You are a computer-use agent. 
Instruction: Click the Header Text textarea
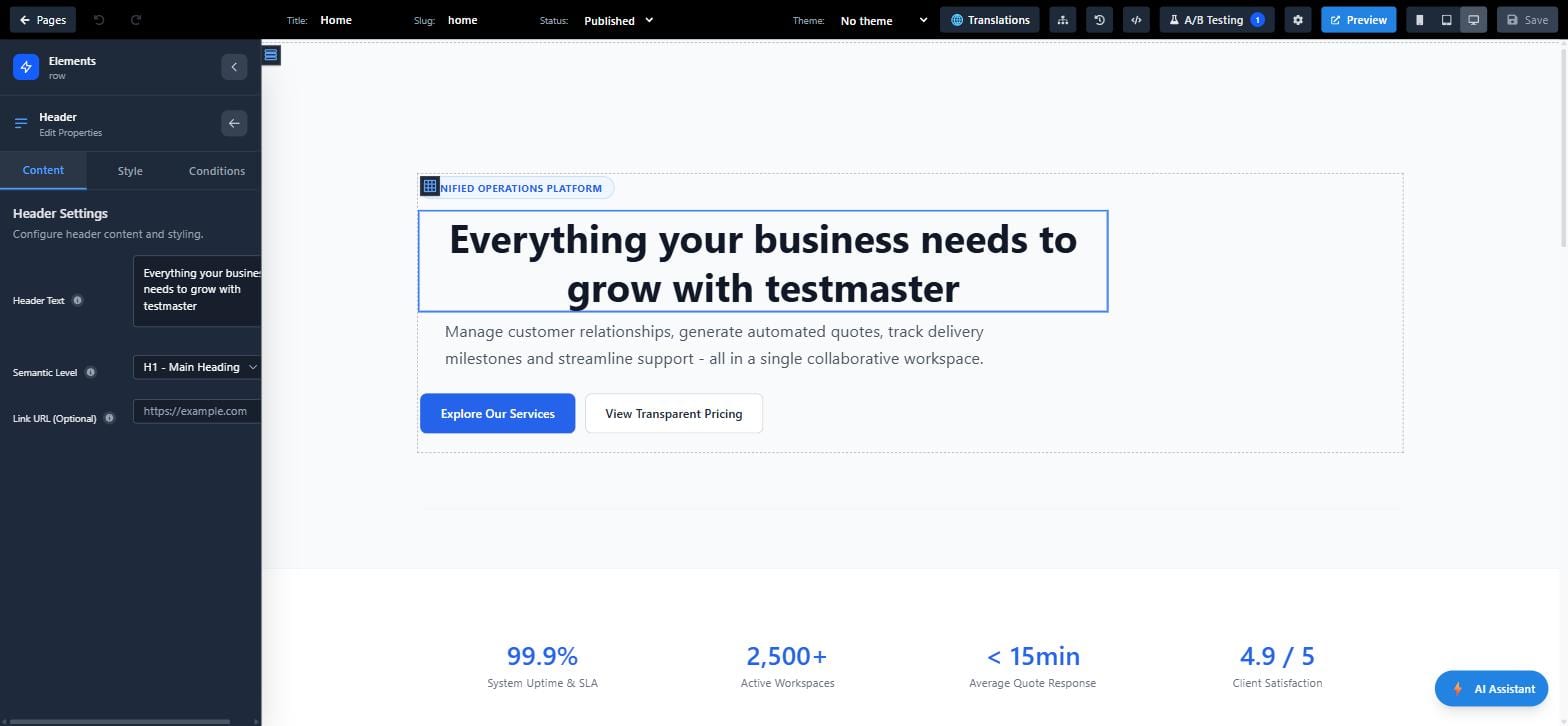tap(197, 291)
